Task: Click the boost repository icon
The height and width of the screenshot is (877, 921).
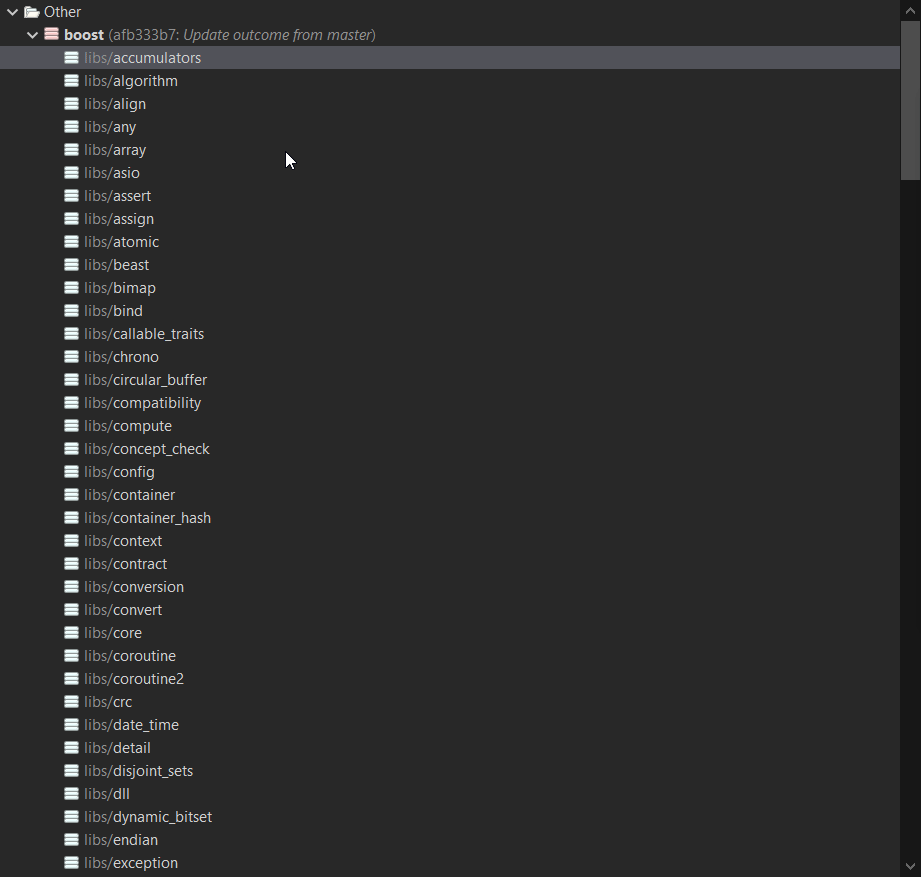Action: [x=51, y=35]
